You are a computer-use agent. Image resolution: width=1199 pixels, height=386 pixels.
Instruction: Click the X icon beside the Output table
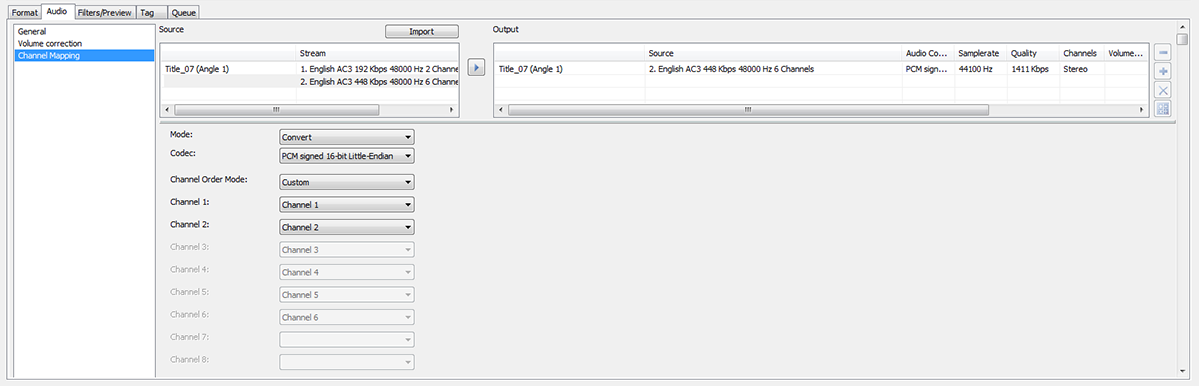1163,90
